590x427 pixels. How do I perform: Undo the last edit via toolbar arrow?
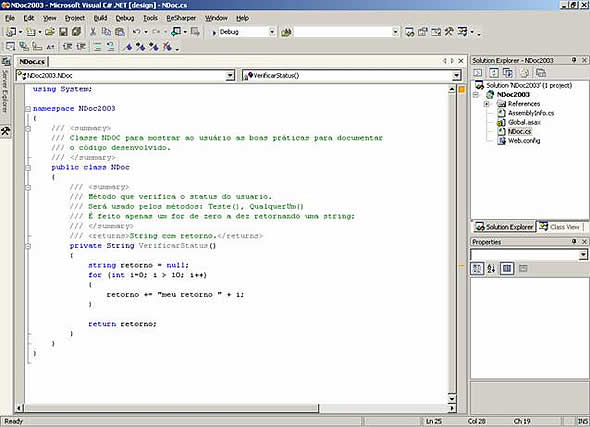(137, 32)
